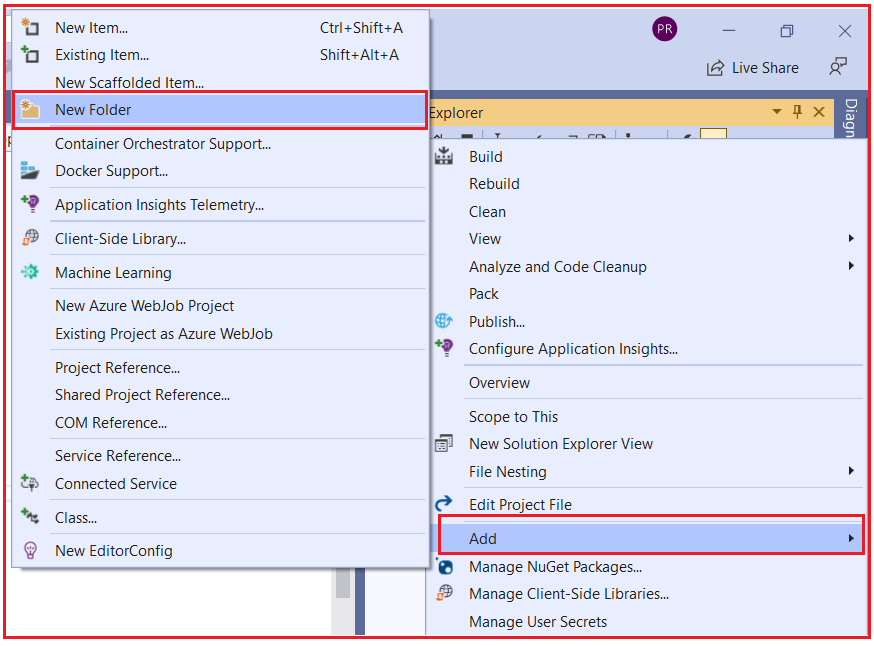Select Scope to This
The width and height of the screenshot is (874, 646).
click(x=648, y=417)
